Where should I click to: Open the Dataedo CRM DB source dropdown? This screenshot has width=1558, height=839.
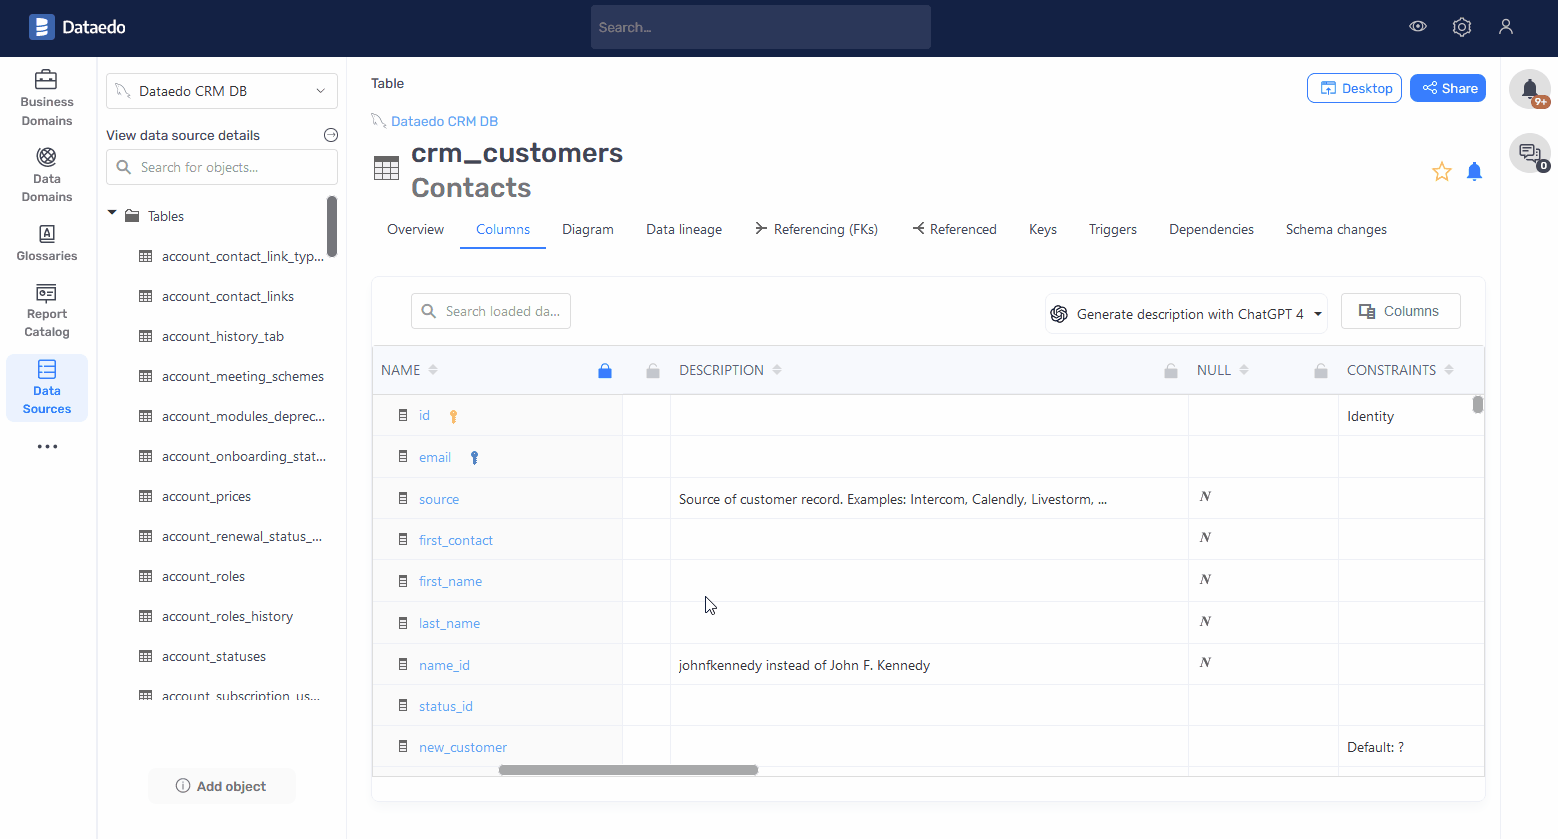click(222, 91)
